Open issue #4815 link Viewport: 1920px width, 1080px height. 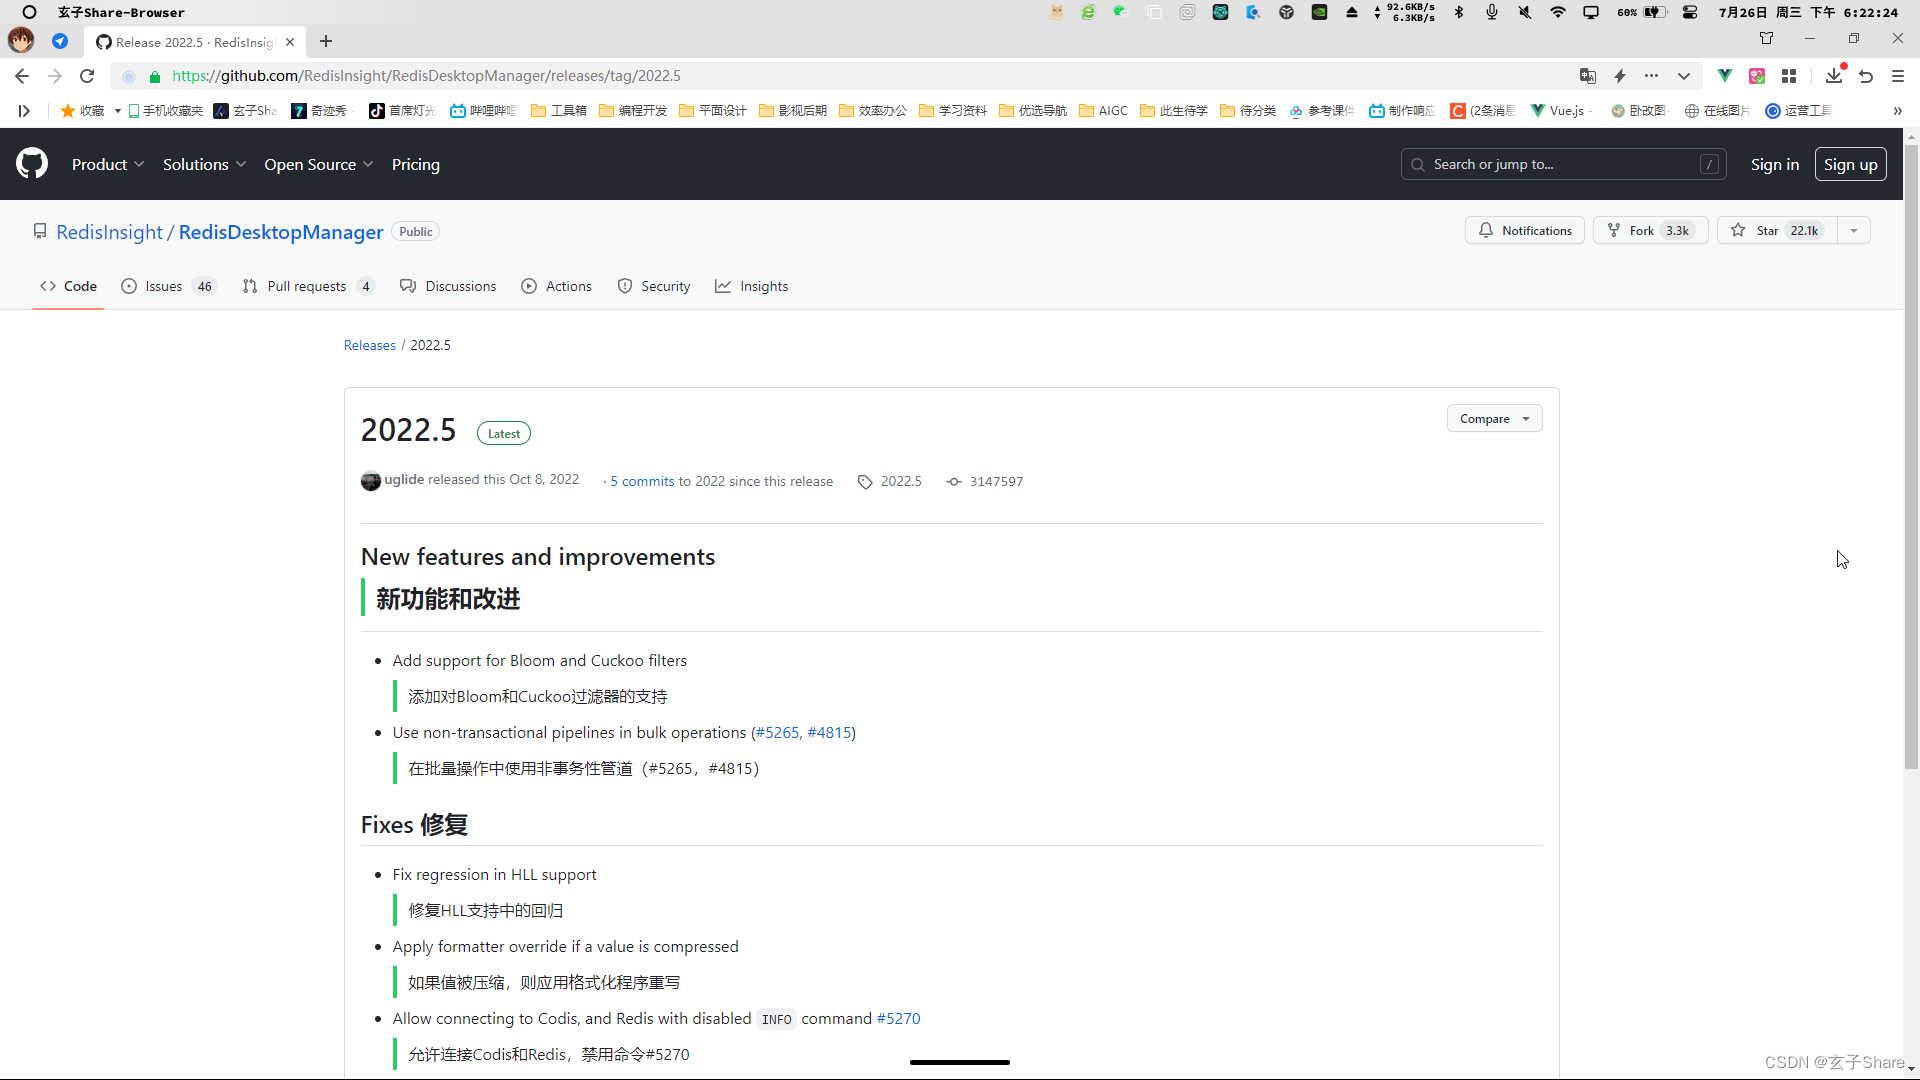829,733
